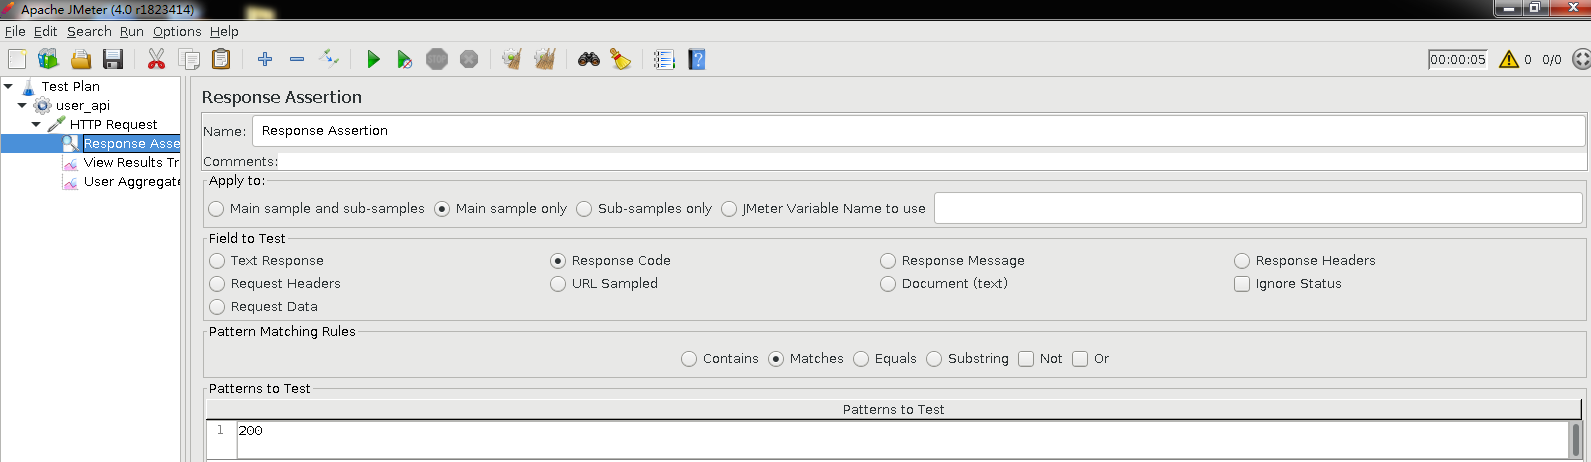Image resolution: width=1591 pixels, height=462 pixels.
Task: Start test with no pauses icon
Action: [405, 60]
